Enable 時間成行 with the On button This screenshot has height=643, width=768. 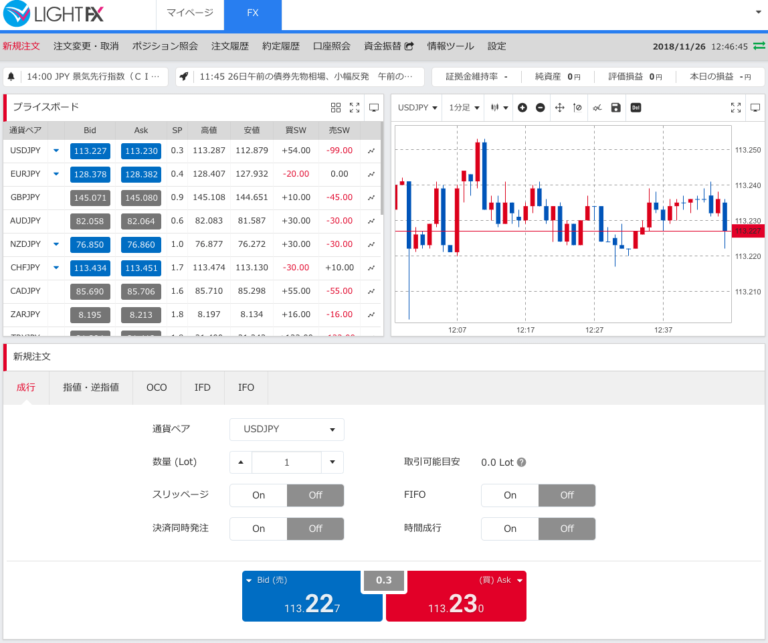click(509, 528)
